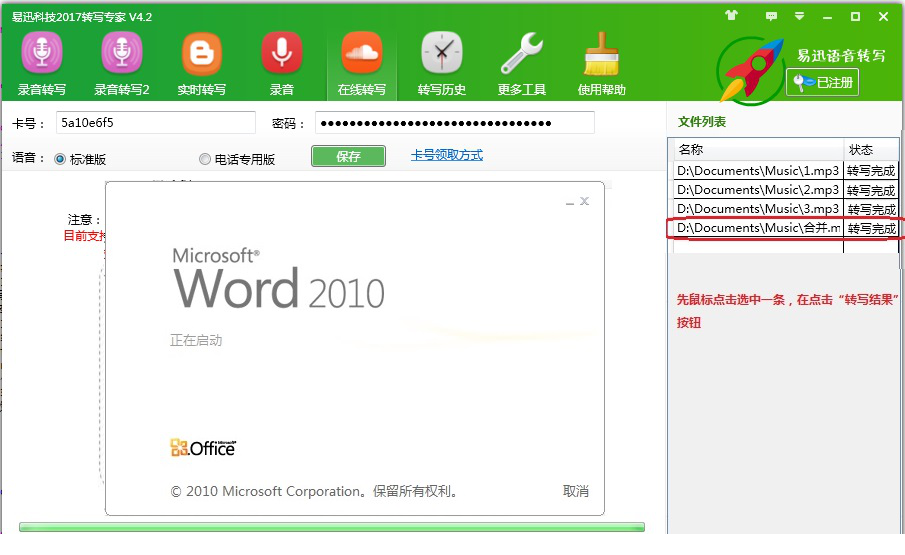Select the 电话专用版 radio button
The width and height of the screenshot is (905, 555).
[x=205, y=159]
